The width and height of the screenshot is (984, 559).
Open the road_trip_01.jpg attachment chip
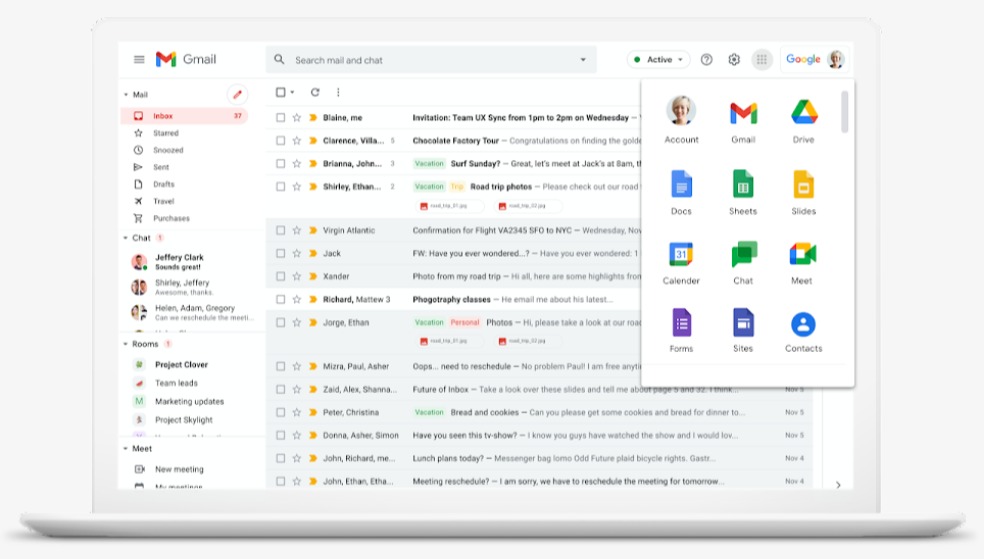450,206
